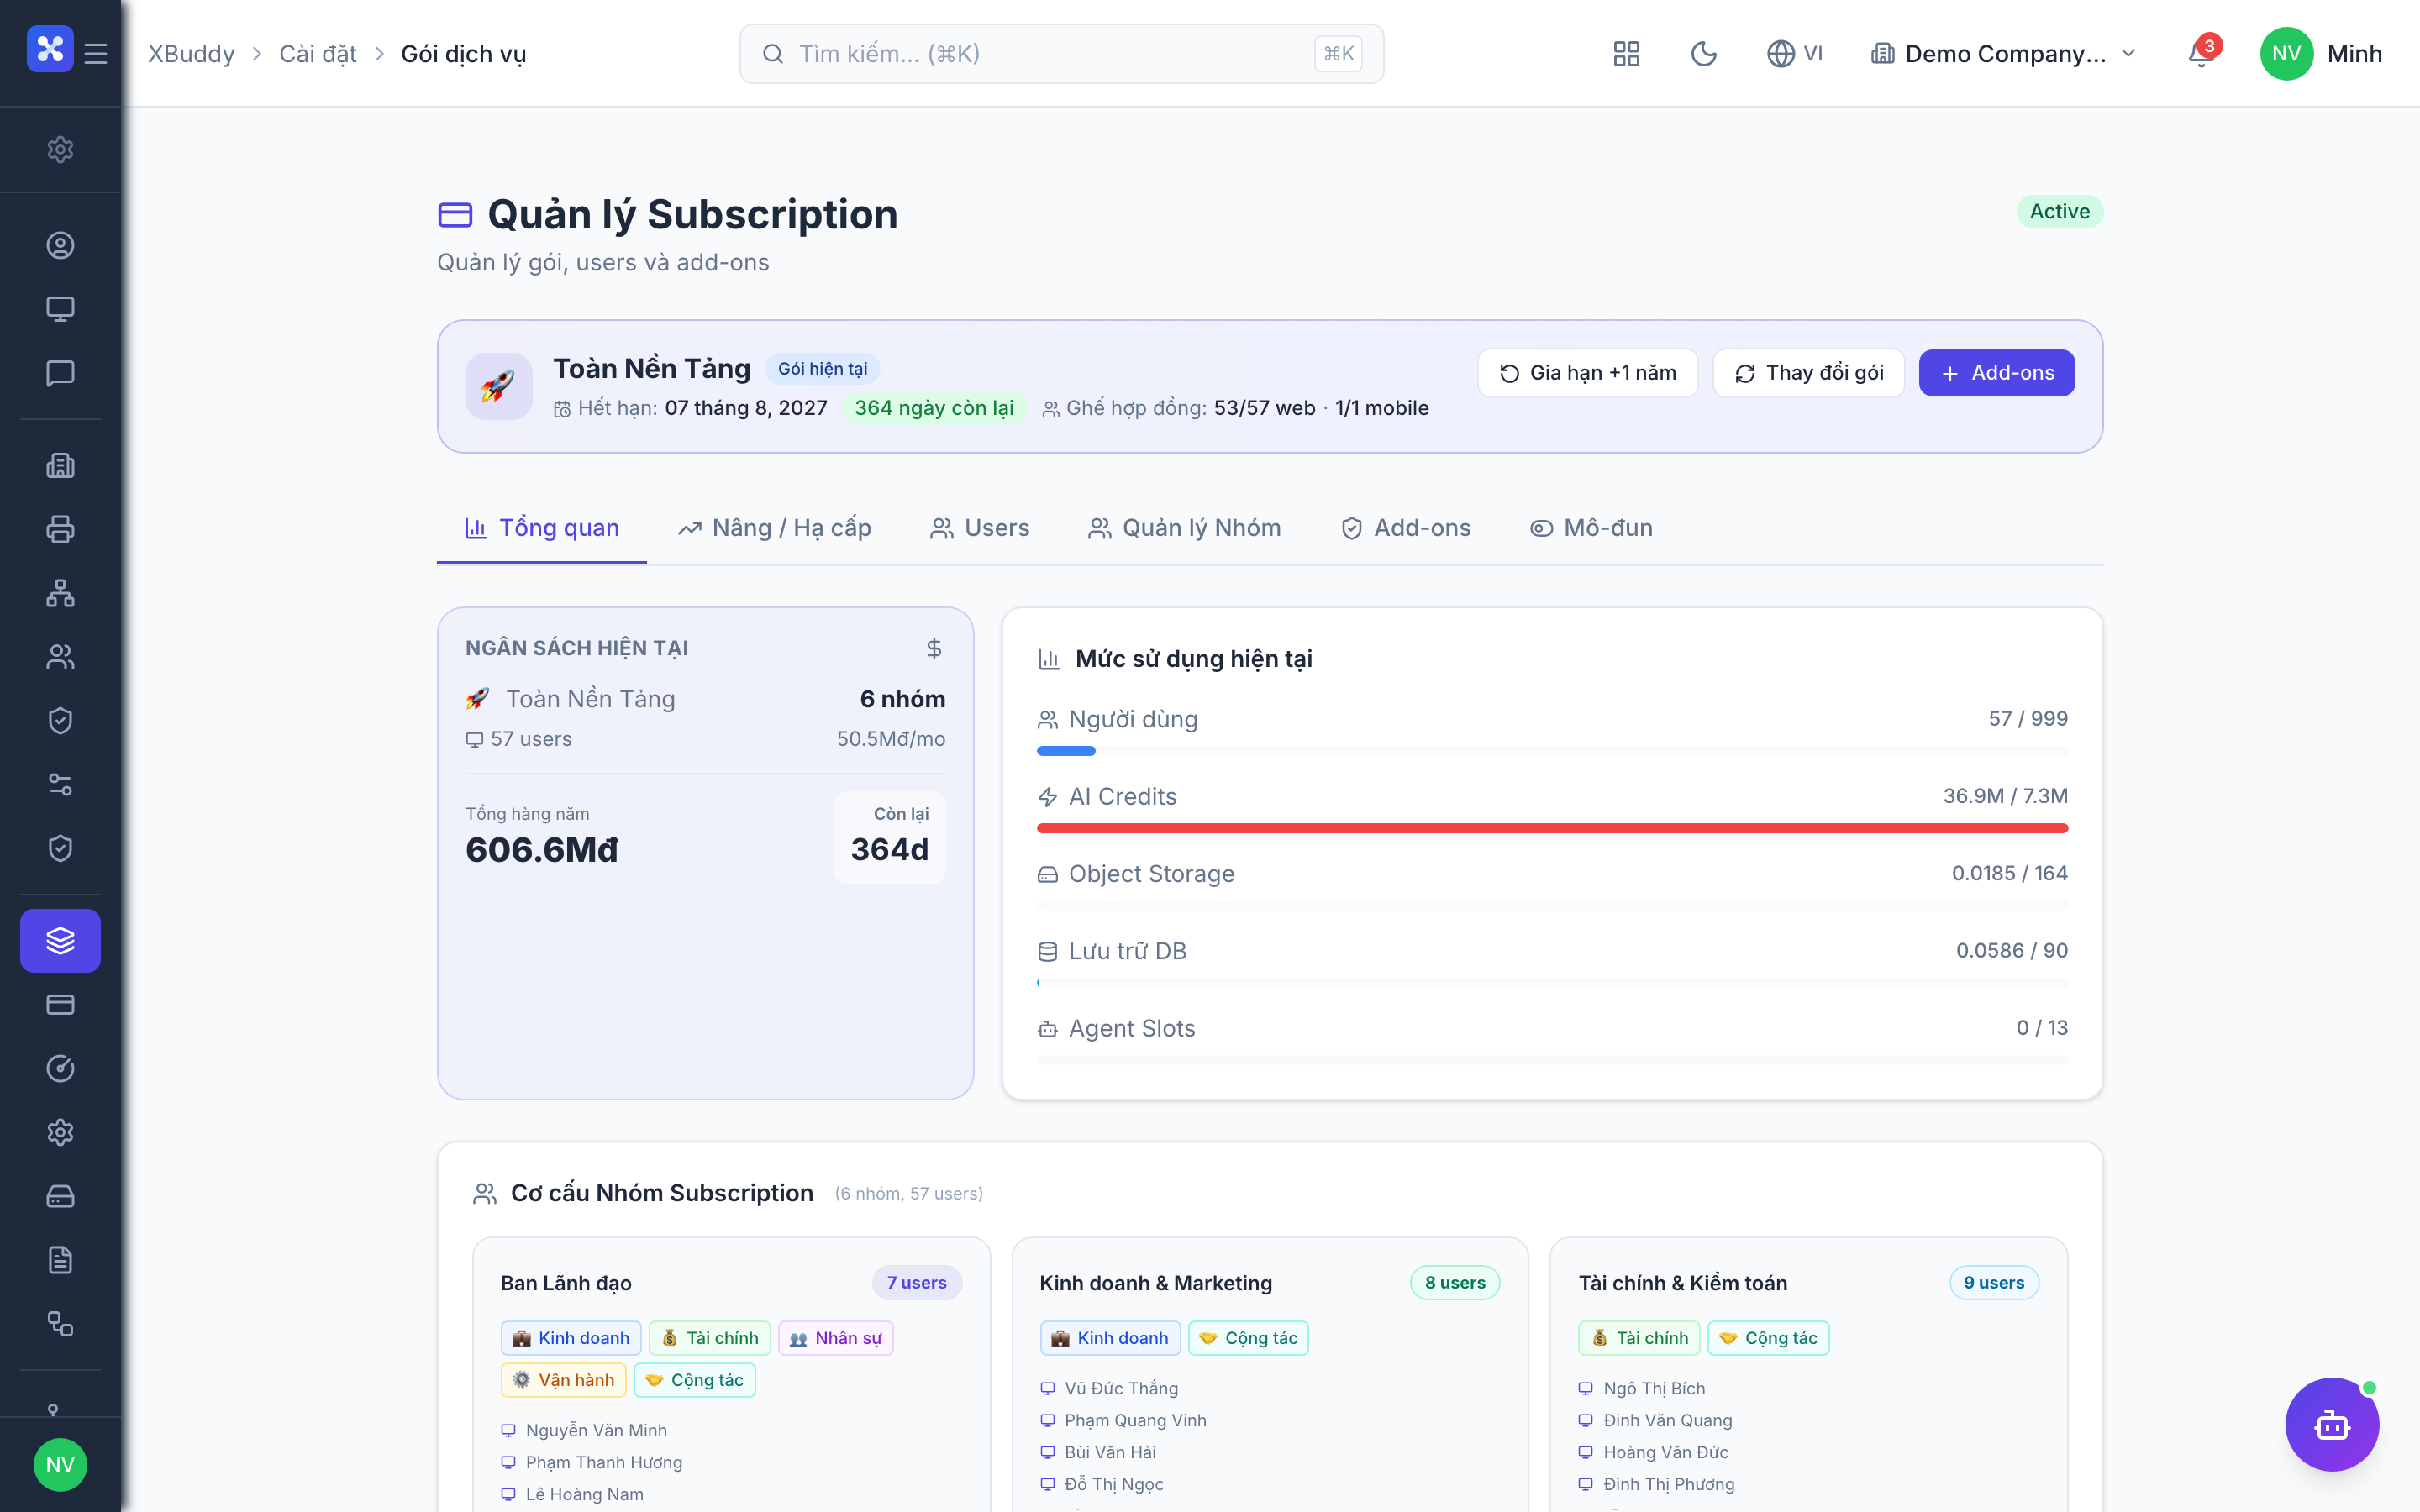The height and width of the screenshot is (1512, 2420).
Task: Switch to the Mô-đun tab
Action: tap(1591, 528)
